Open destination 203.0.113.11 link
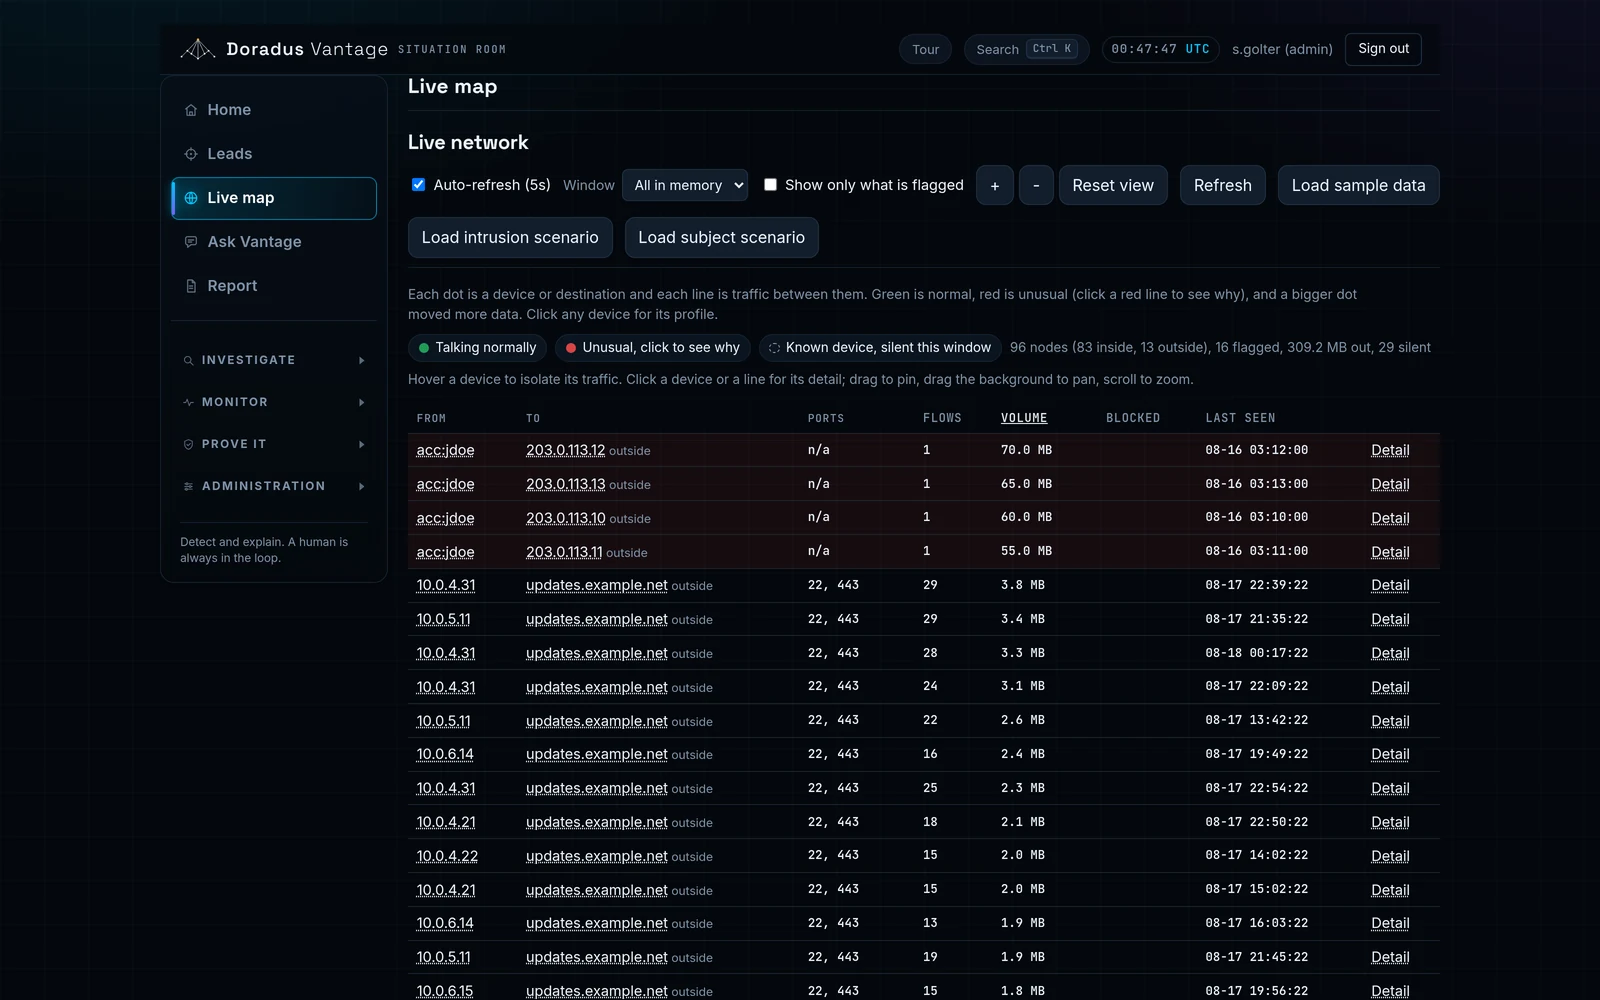 [x=564, y=552]
